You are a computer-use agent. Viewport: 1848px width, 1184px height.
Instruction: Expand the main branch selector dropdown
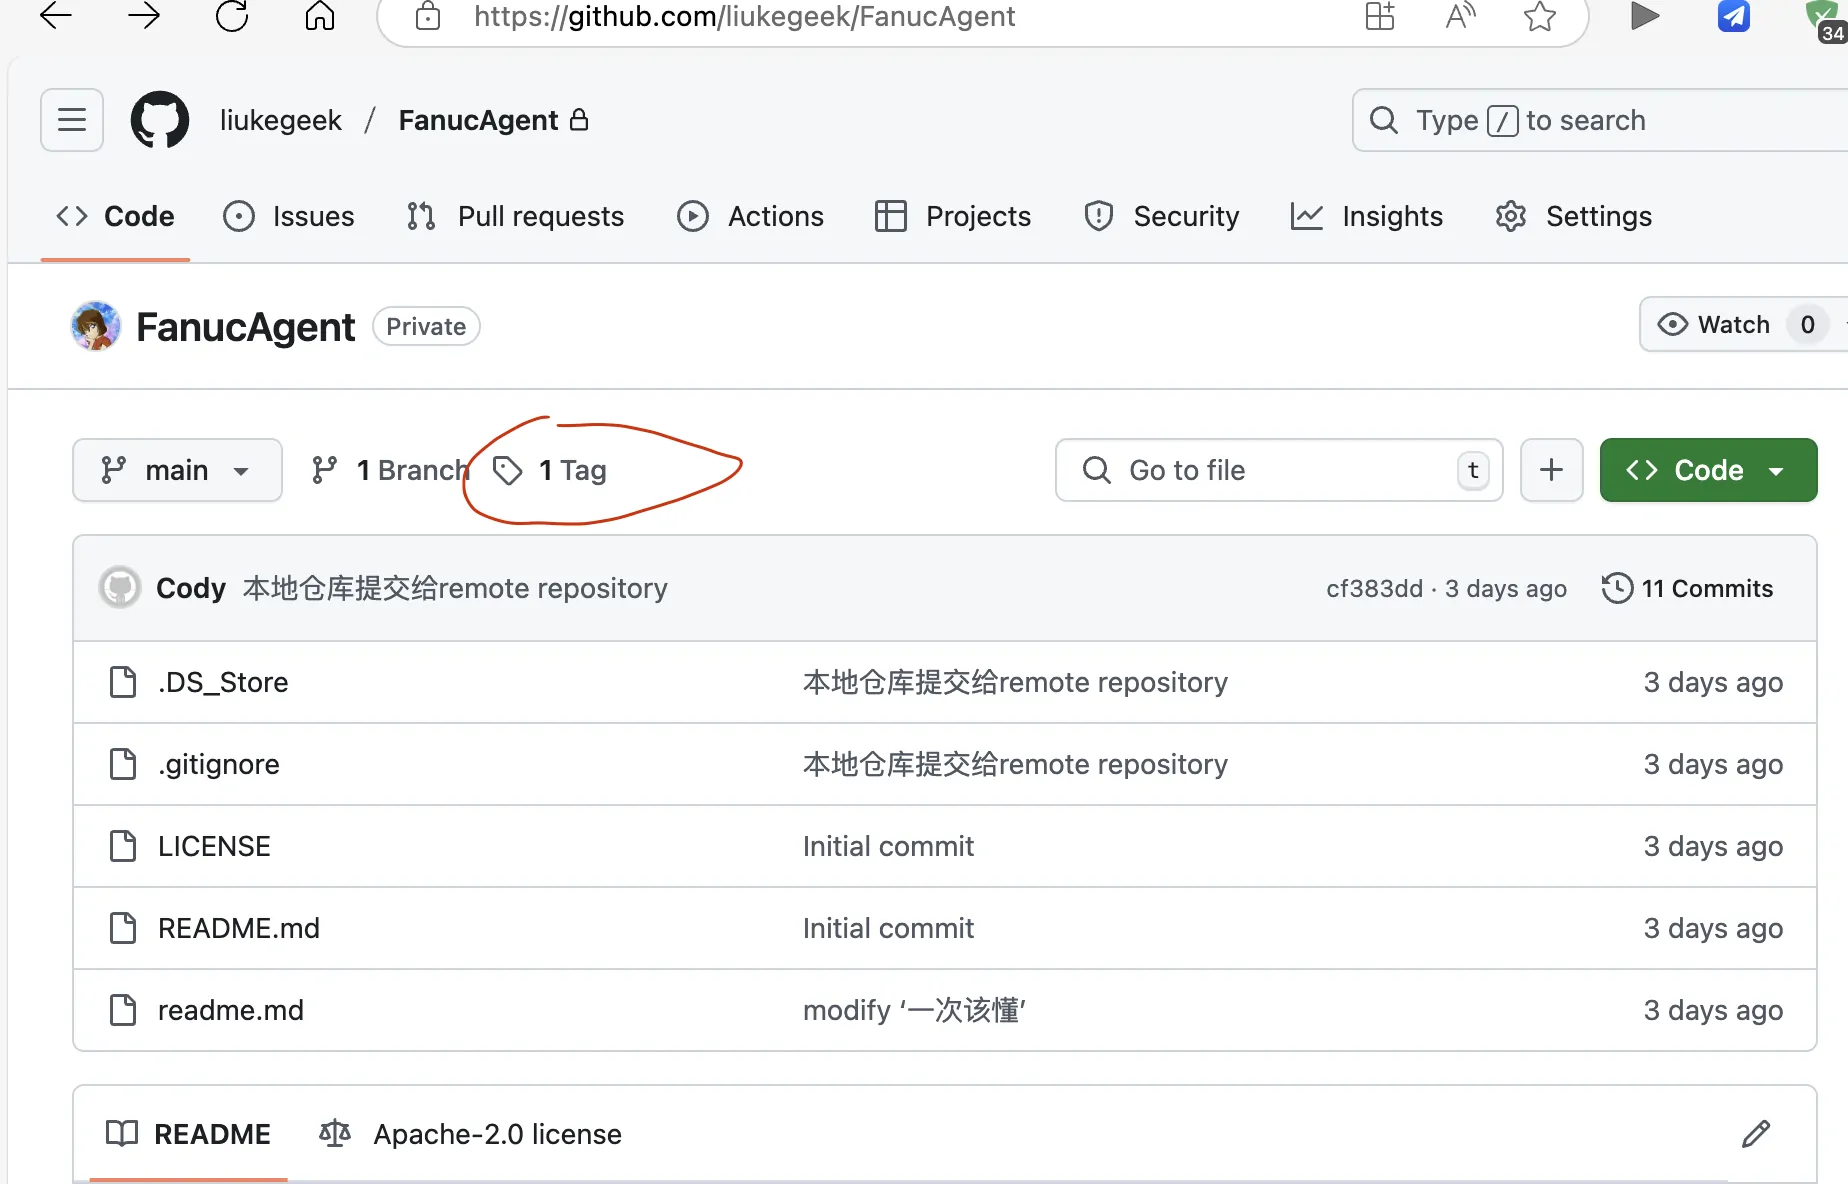[x=177, y=470]
